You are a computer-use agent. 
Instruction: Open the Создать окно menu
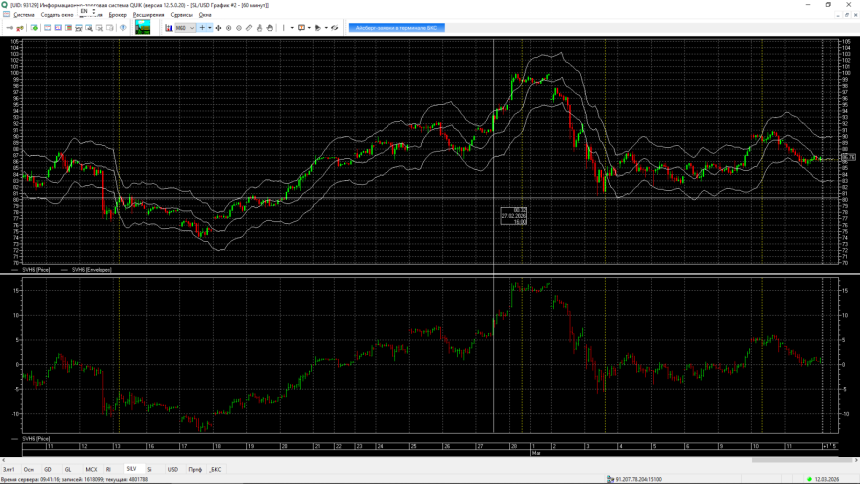pyautogui.click(x=57, y=15)
